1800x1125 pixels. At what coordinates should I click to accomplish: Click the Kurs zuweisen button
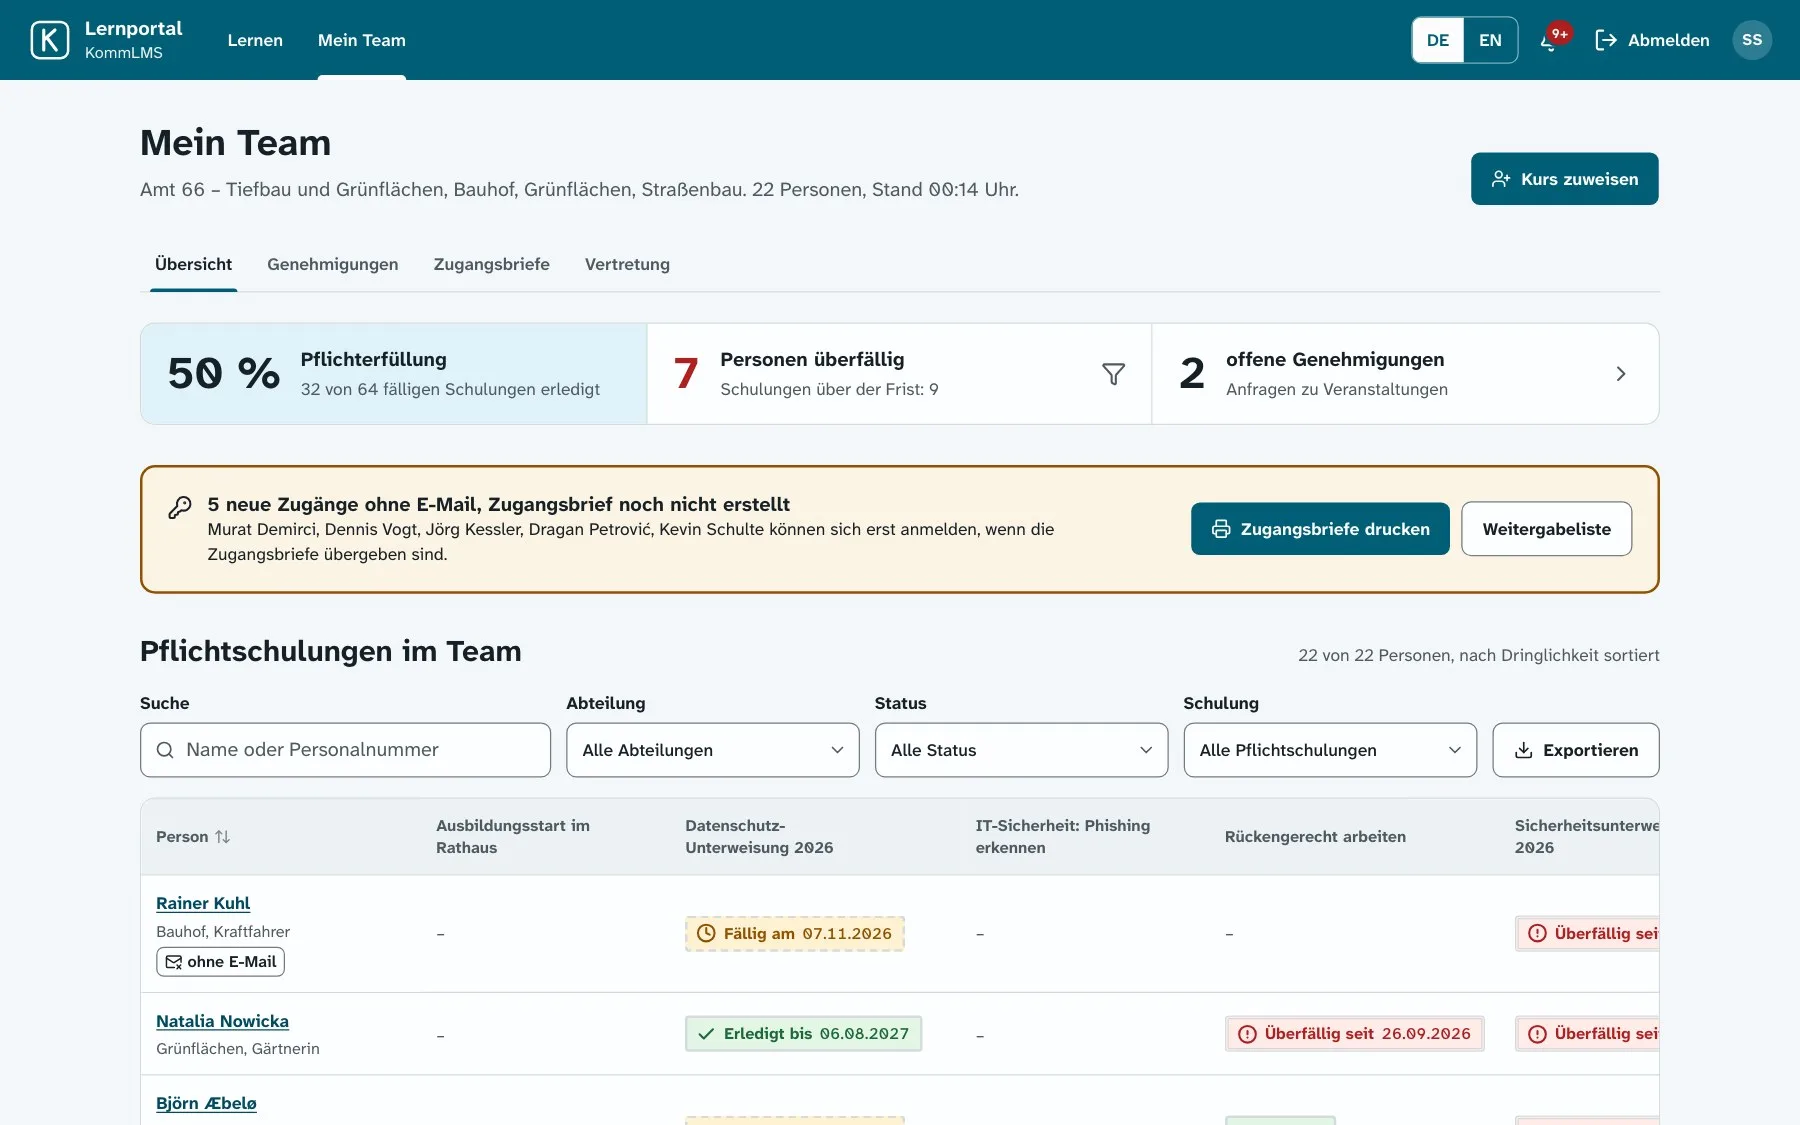(x=1564, y=179)
